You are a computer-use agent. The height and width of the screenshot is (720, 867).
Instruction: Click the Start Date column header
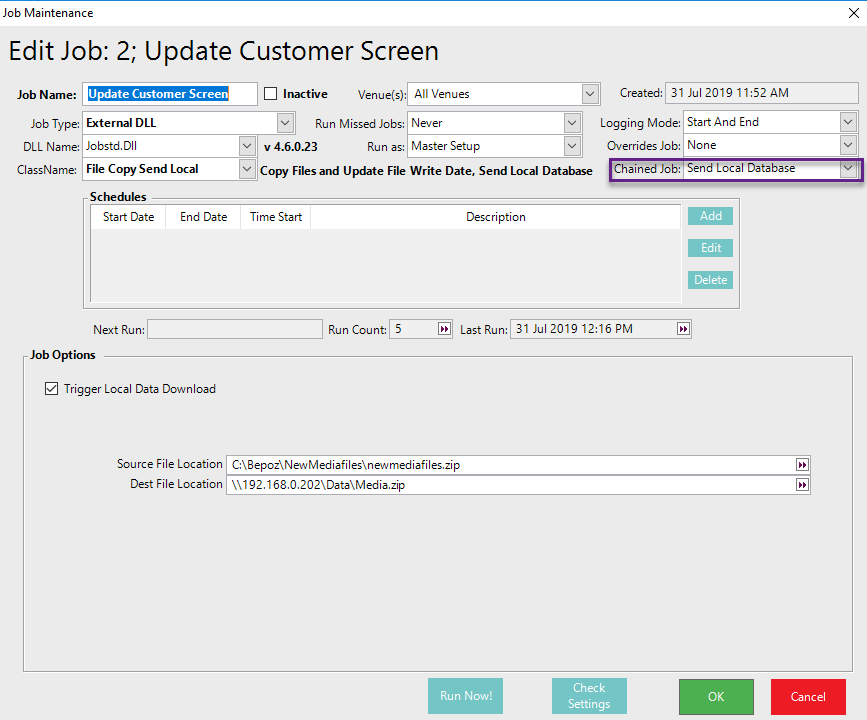coord(128,217)
